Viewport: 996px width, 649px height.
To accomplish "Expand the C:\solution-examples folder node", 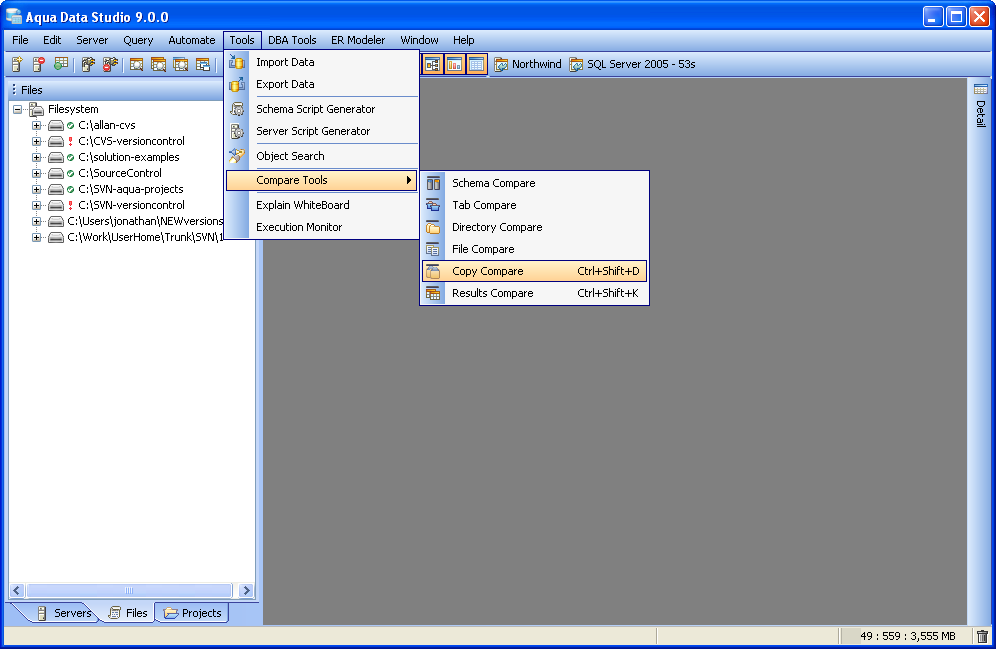I will click(x=36, y=157).
